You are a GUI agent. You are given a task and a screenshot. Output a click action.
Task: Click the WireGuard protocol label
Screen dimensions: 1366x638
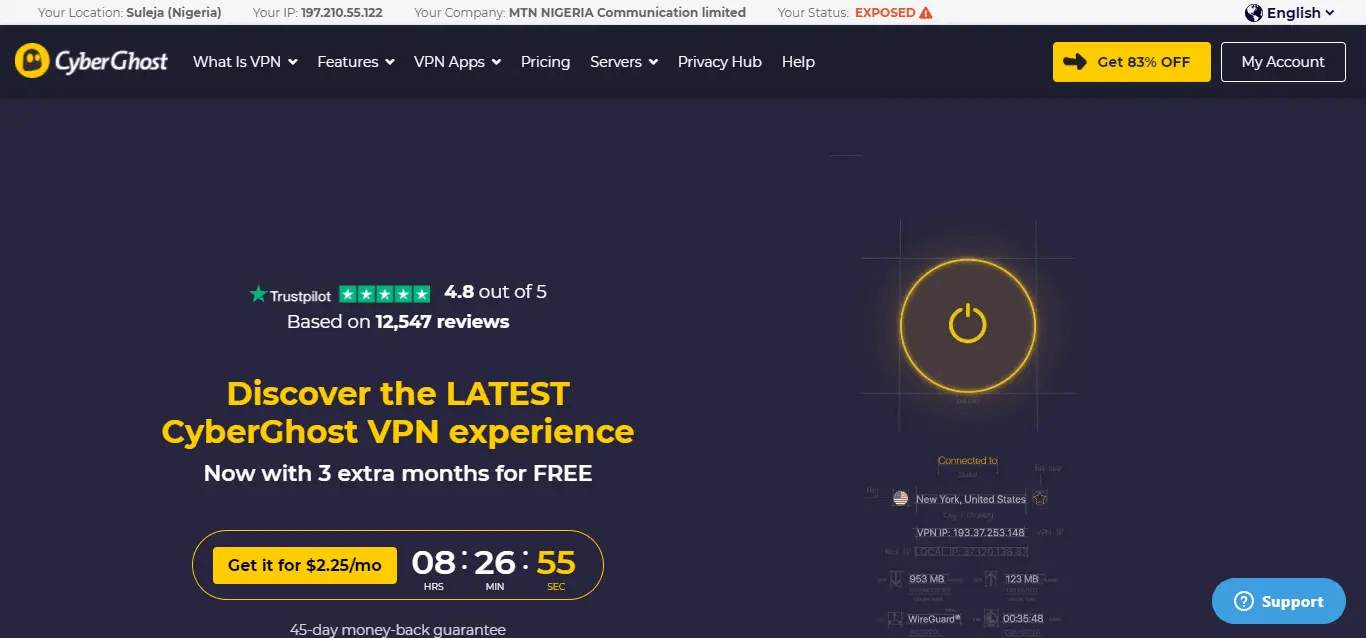934,618
